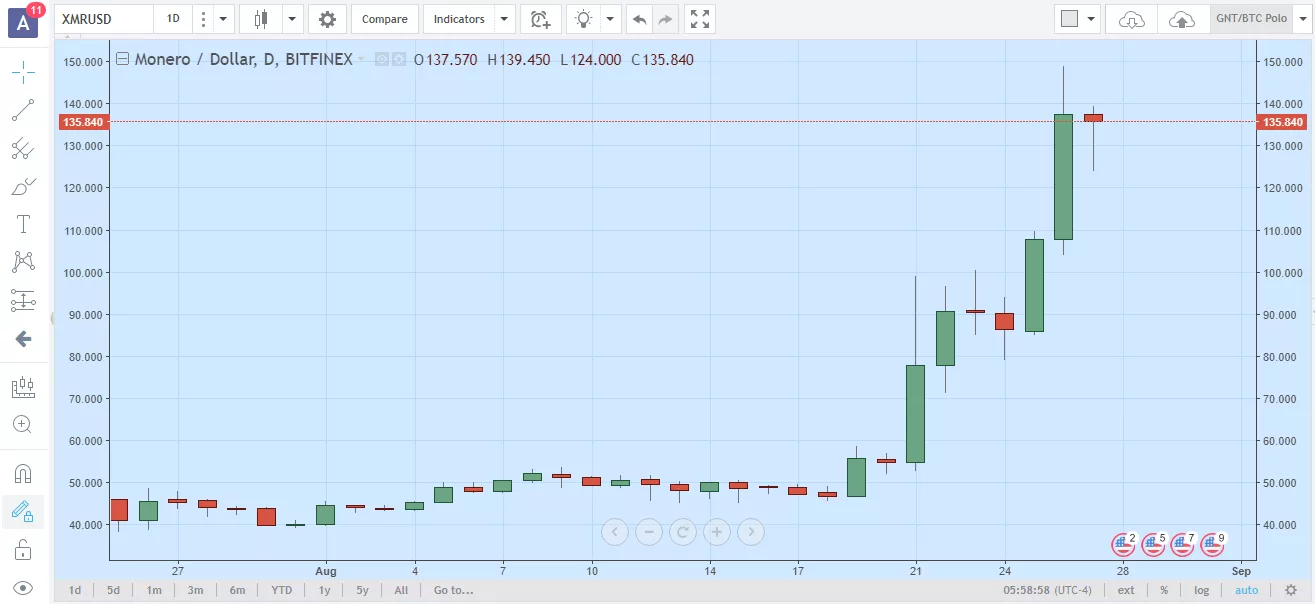Click the Go to... date button
The height and width of the screenshot is (604, 1315).
pyautogui.click(x=453, y=590)
